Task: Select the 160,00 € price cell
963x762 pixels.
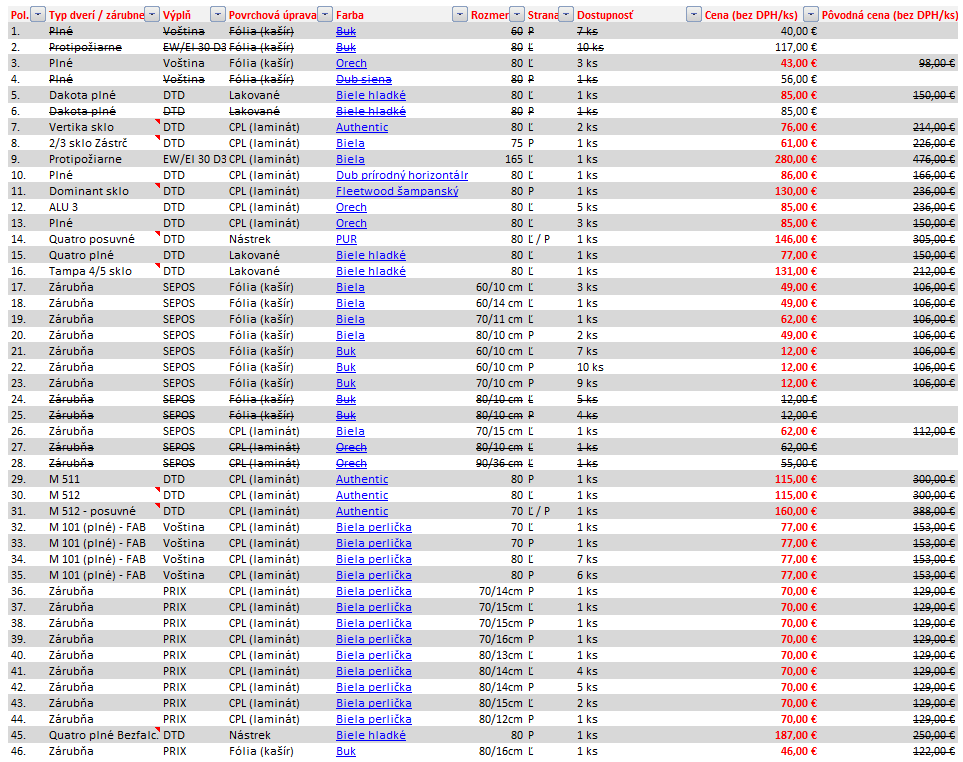Action: pos(795,511)
